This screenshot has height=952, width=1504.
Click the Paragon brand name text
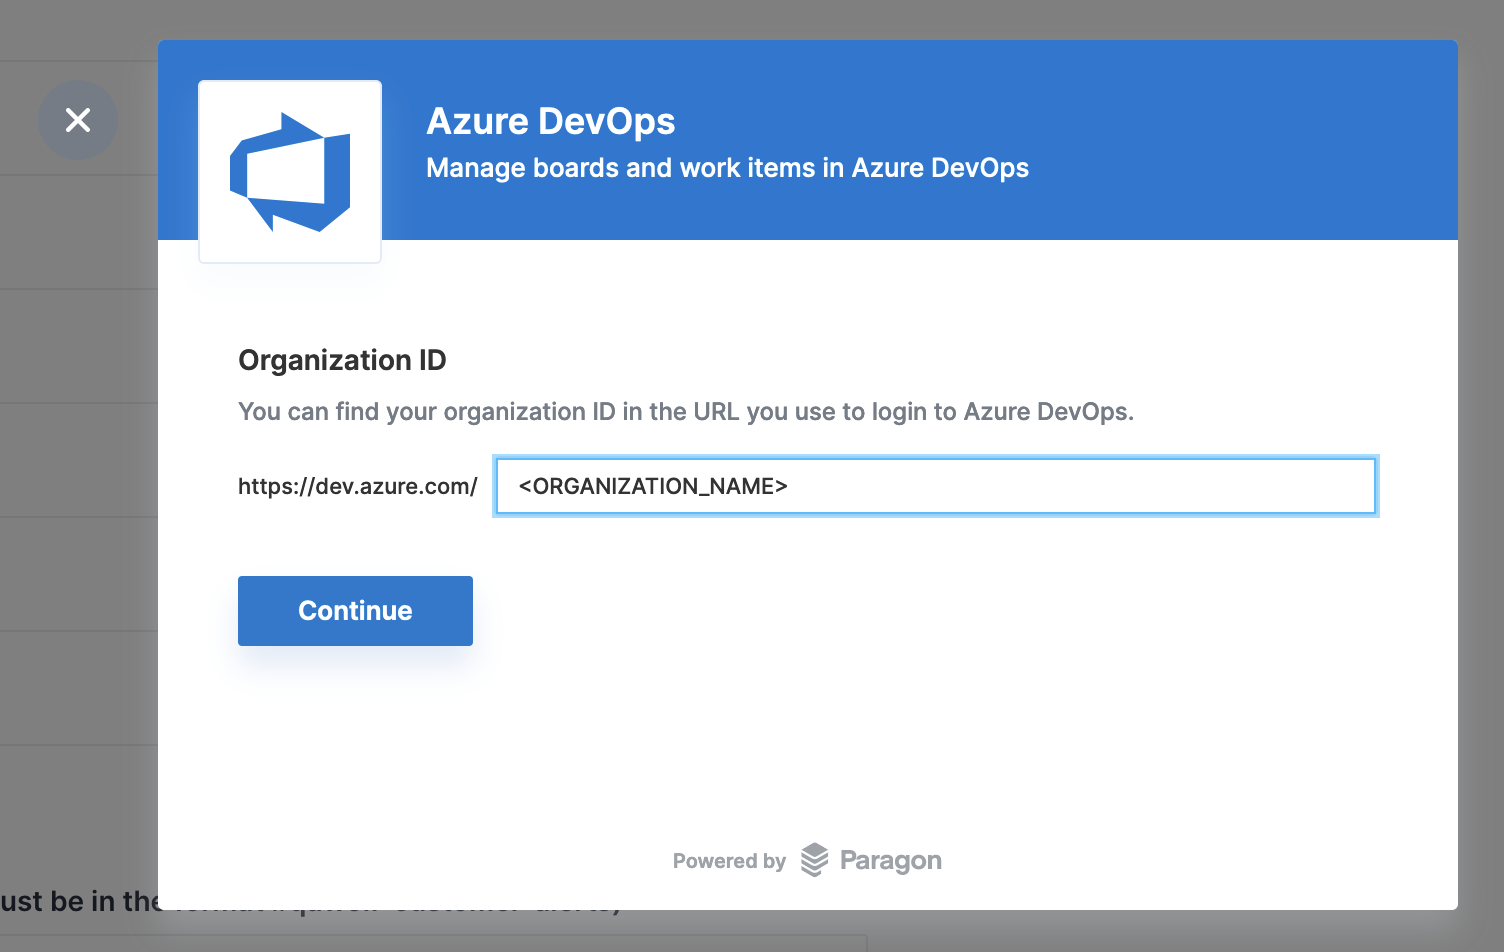891,860
